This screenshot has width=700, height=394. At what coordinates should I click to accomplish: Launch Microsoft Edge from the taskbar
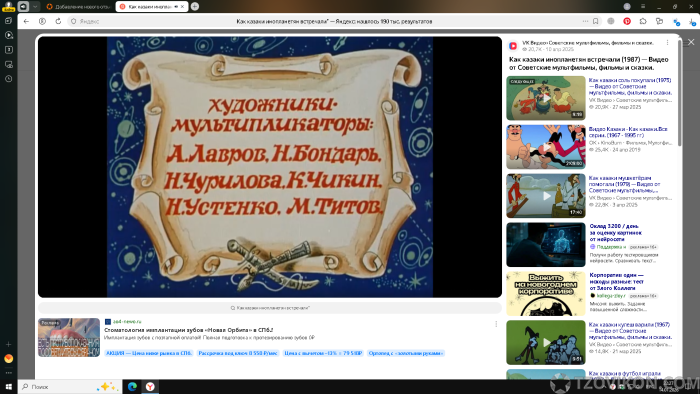[x=132, y=386]
